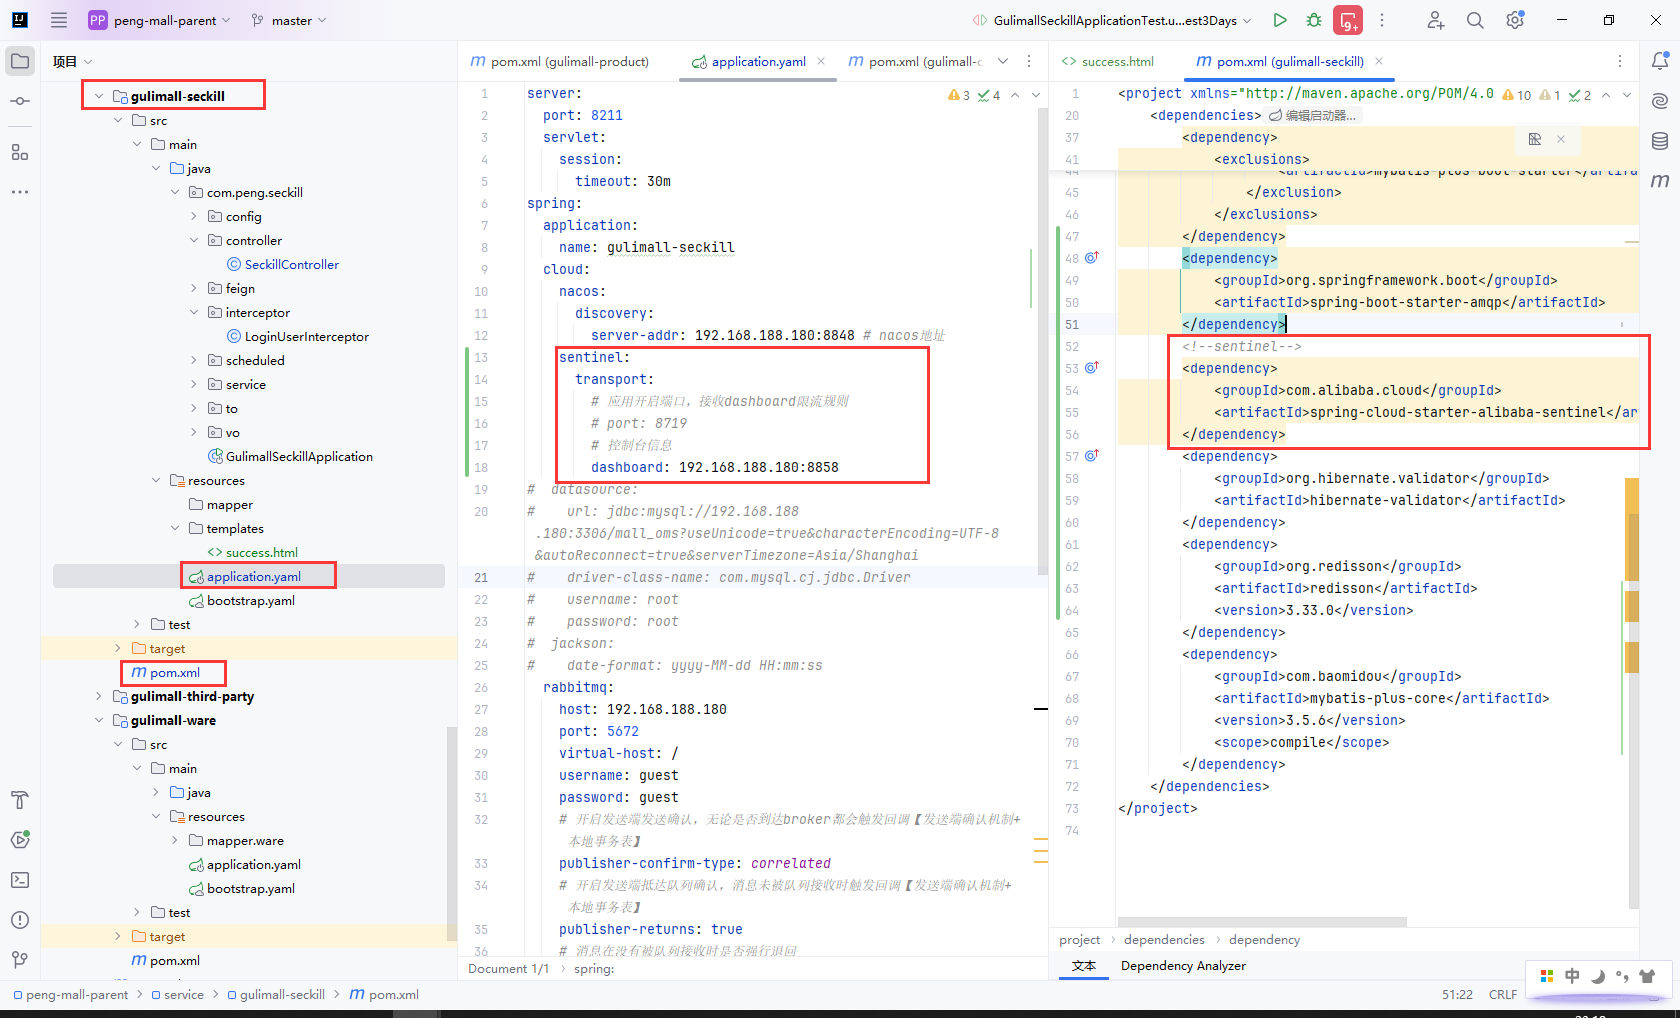Expand the gulimall-third-party module
Image resolution: width=1680 pixels, height=1018 pixels.
[x=99, y=696]
